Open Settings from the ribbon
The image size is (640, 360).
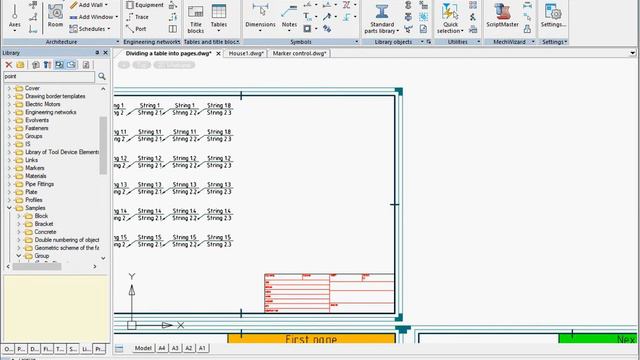[553, 16]
